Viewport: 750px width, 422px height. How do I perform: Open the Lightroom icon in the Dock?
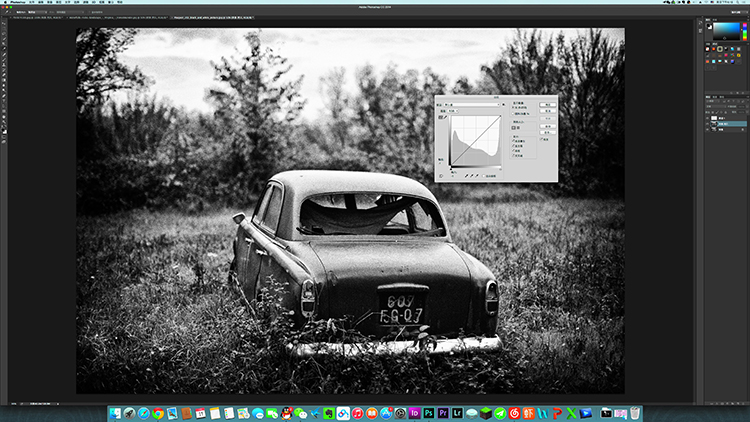pos(459,412)
